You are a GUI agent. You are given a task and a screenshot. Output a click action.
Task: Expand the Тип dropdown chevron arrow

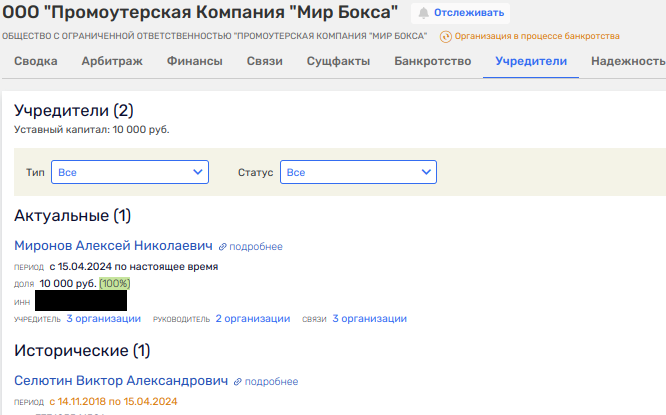tap(198, 172)
